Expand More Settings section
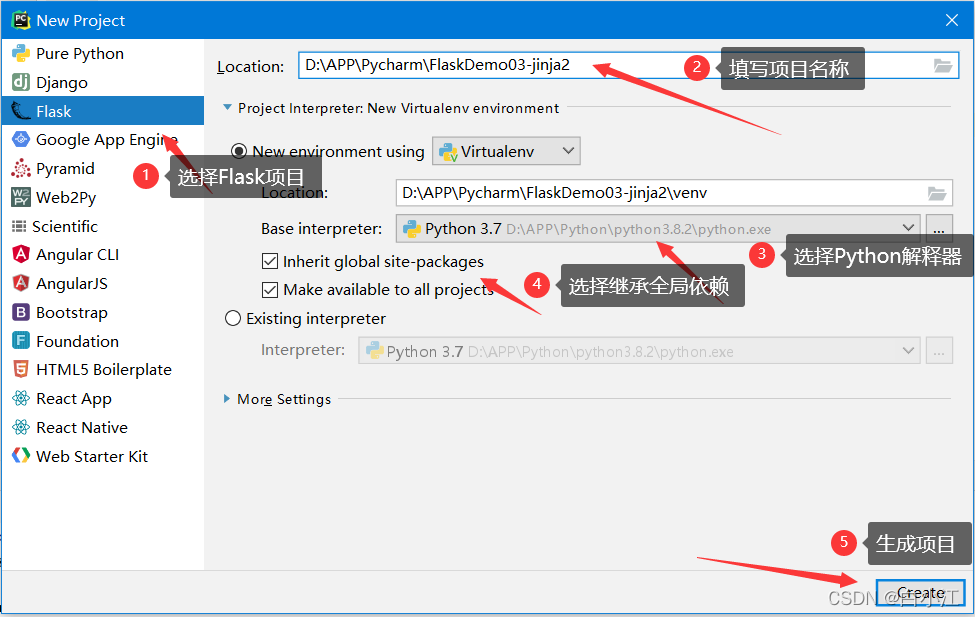The width and height of the screenshot is (975, 617). [x=228, y=399]
